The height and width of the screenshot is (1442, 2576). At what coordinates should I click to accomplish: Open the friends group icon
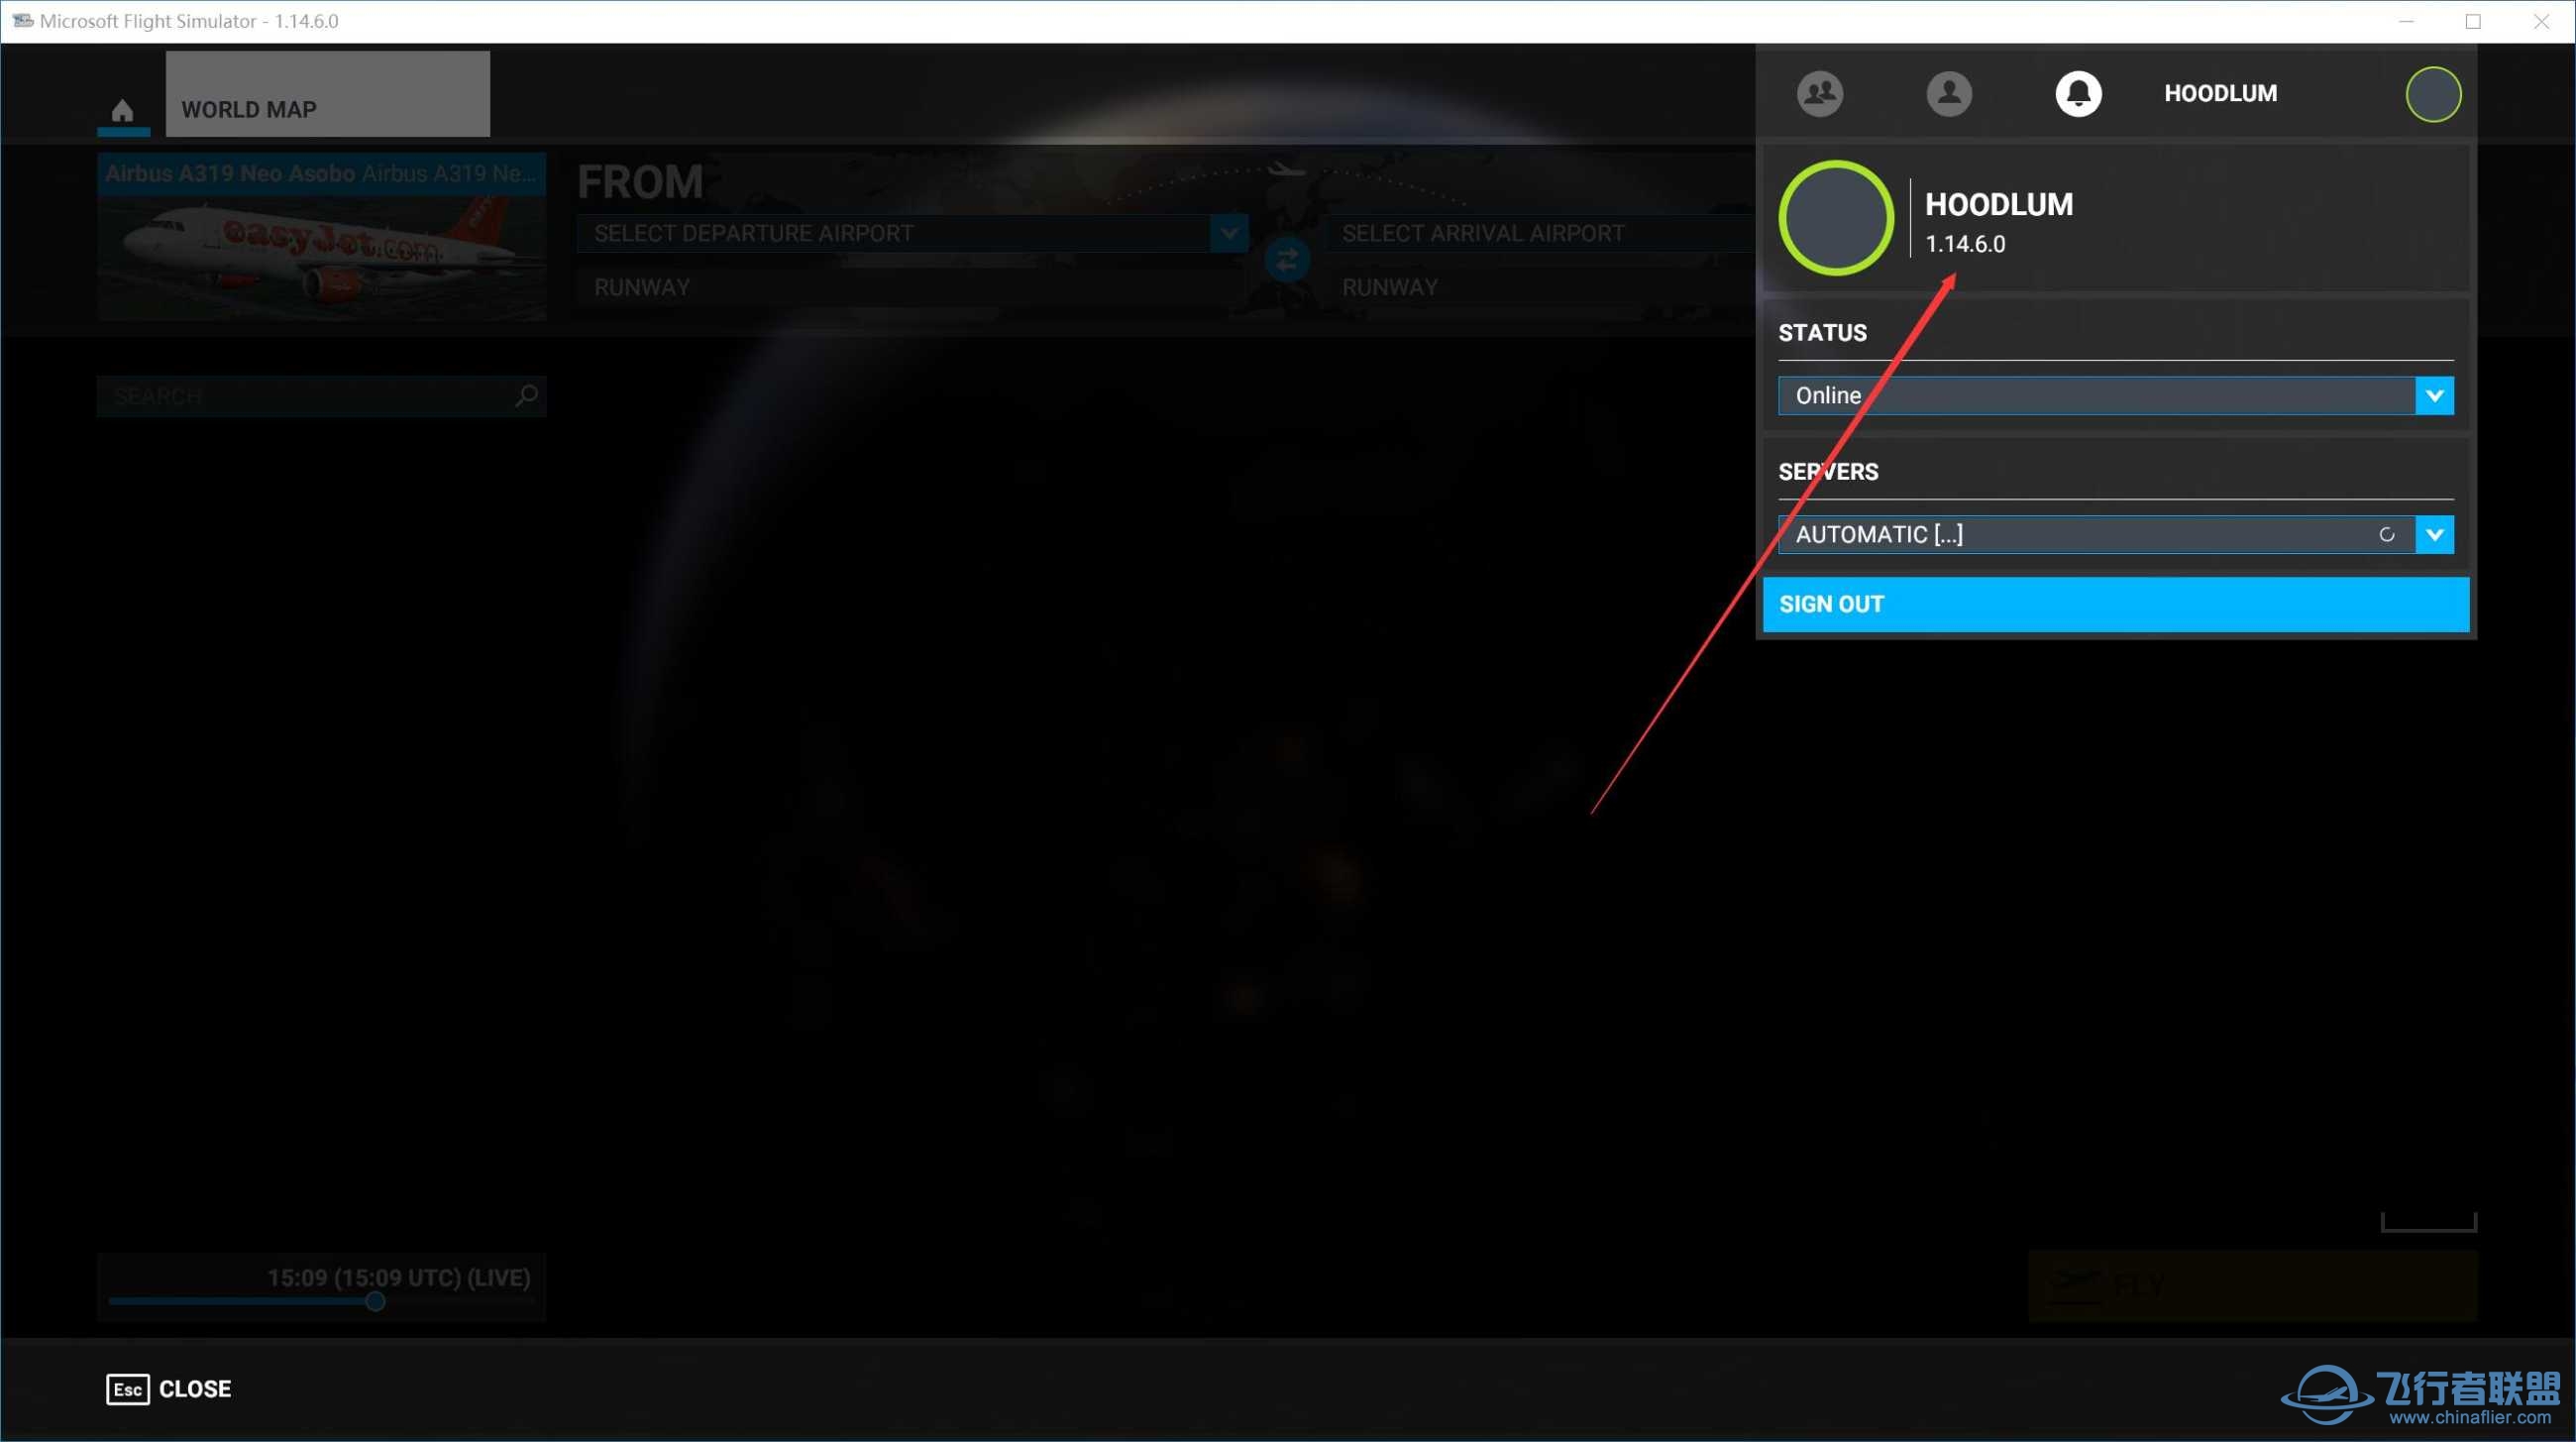(x=1819, y=93)
